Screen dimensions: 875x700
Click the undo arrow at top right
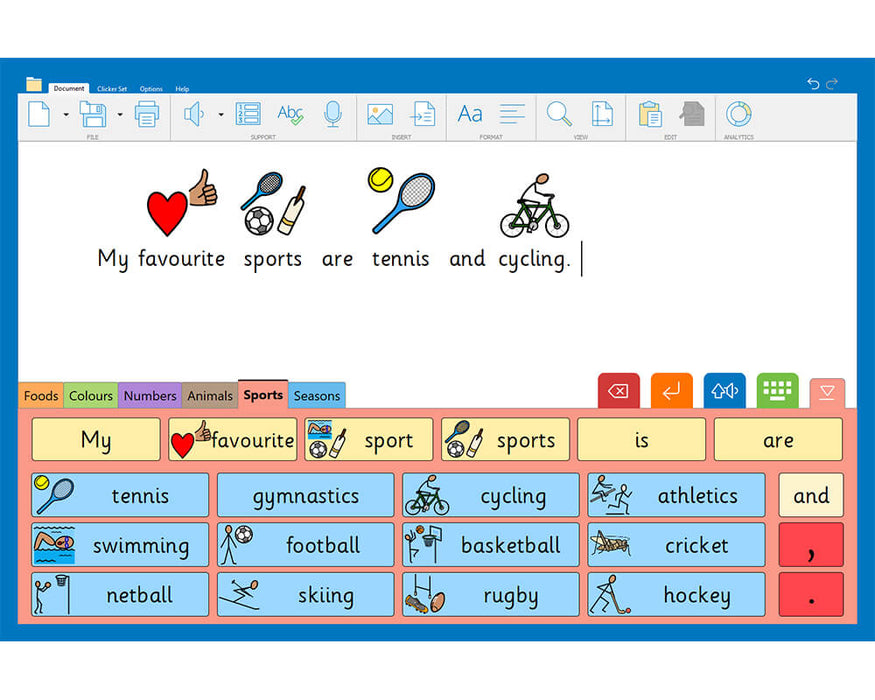[x=813, y=84]
